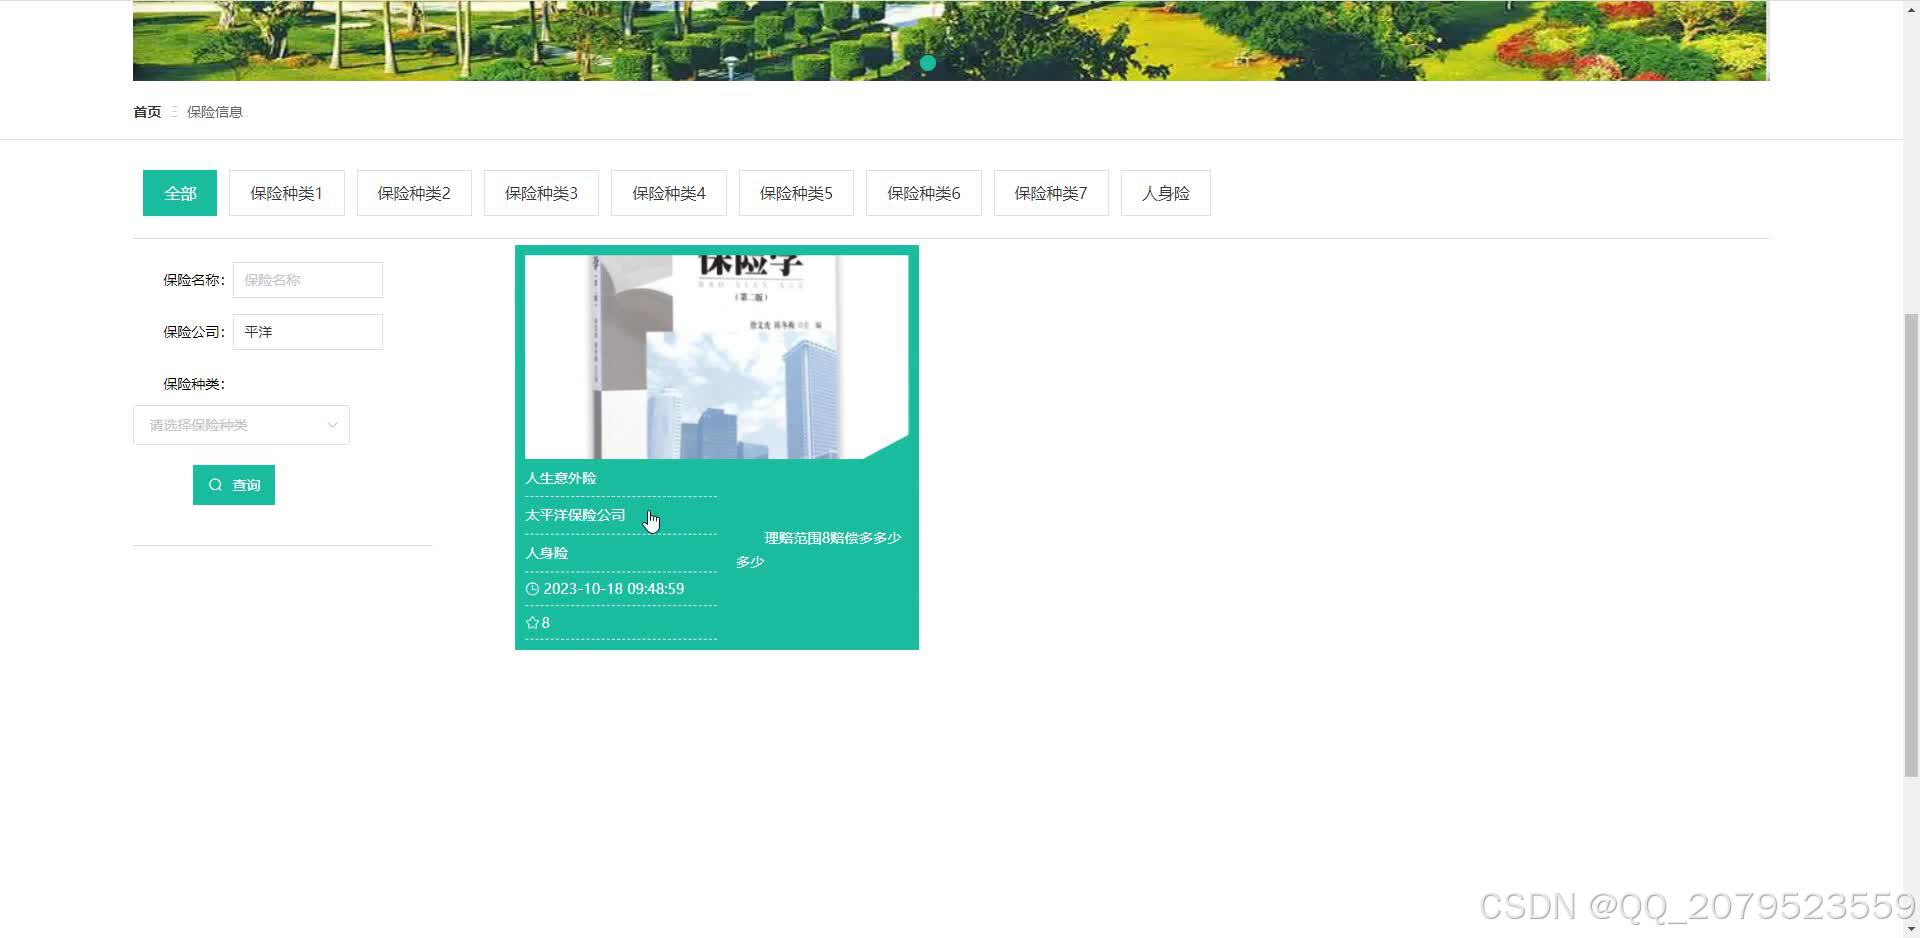Select the 保险种类3 category tab
Viewport: 1920px width, 938px height.
[540, 192]
